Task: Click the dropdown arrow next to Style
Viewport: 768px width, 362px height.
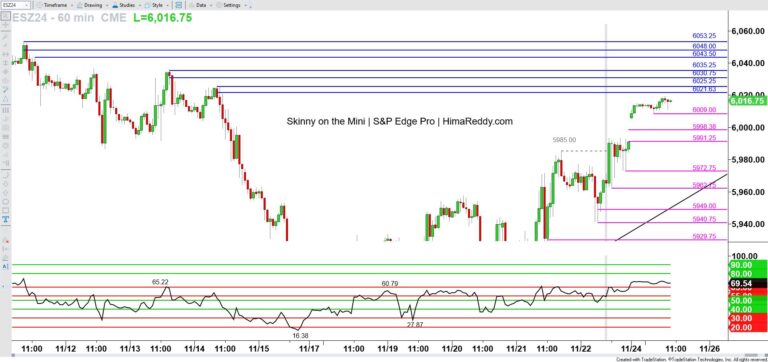Action: click(168, 5)
